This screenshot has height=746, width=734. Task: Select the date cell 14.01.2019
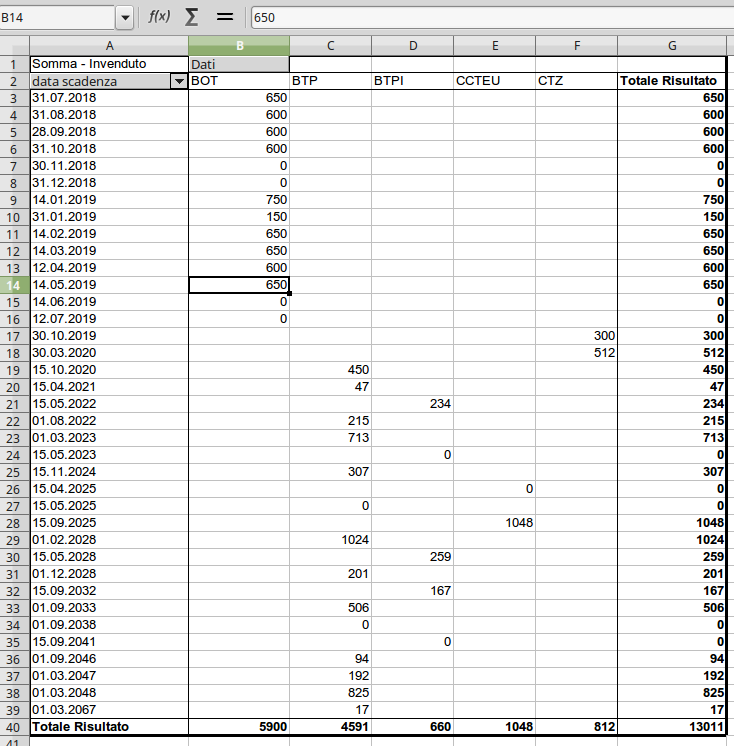[x=109, y=200]
